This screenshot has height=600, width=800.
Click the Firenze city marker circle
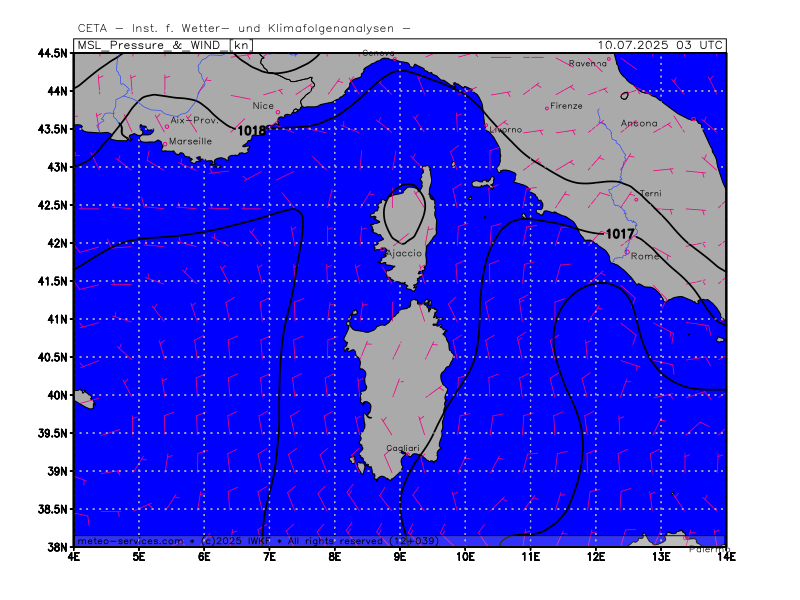coord(547,108)
